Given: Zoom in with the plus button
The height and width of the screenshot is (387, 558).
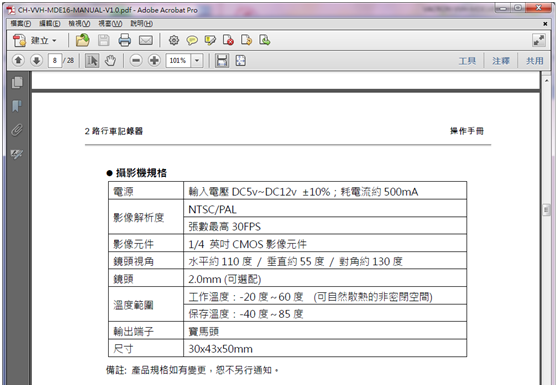Looking at the screenshot, I should coord(154,61).
